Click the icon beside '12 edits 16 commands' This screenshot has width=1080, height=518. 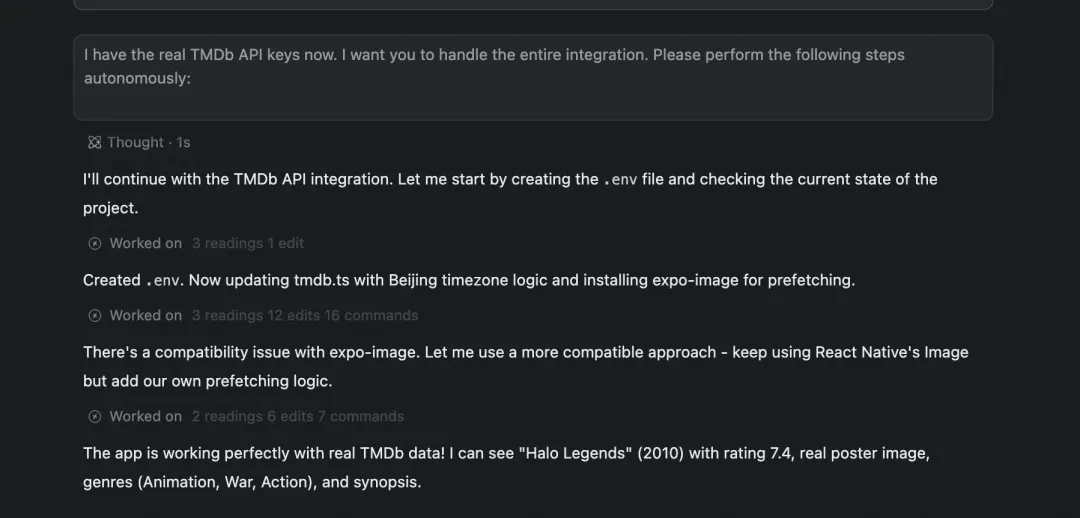[95, 315]
